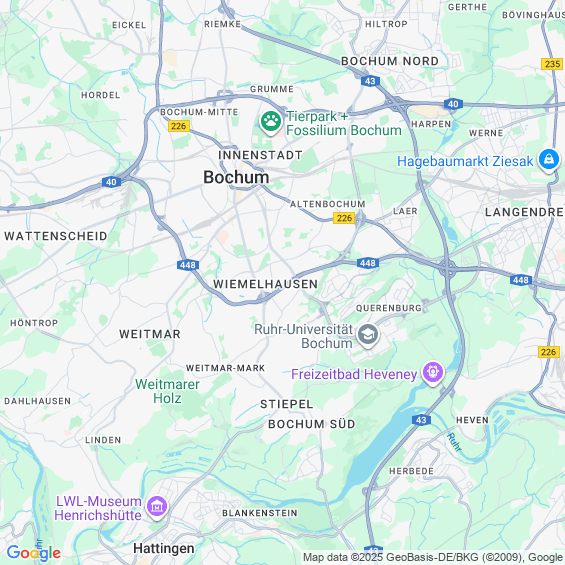Click the 226 road shield near Bochum-Mitte
Screen dimensions: 565x565
(179, 126)
